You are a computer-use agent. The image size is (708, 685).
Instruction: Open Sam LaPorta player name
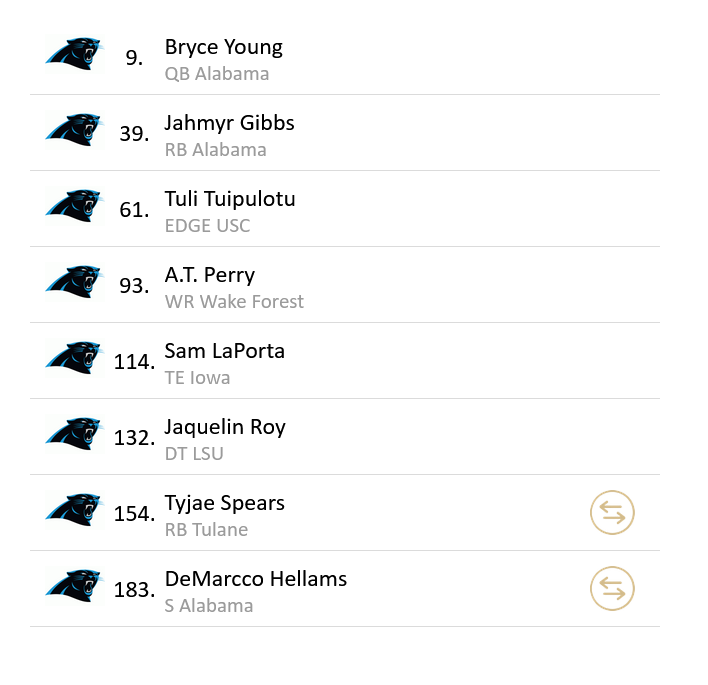[225, 351]
